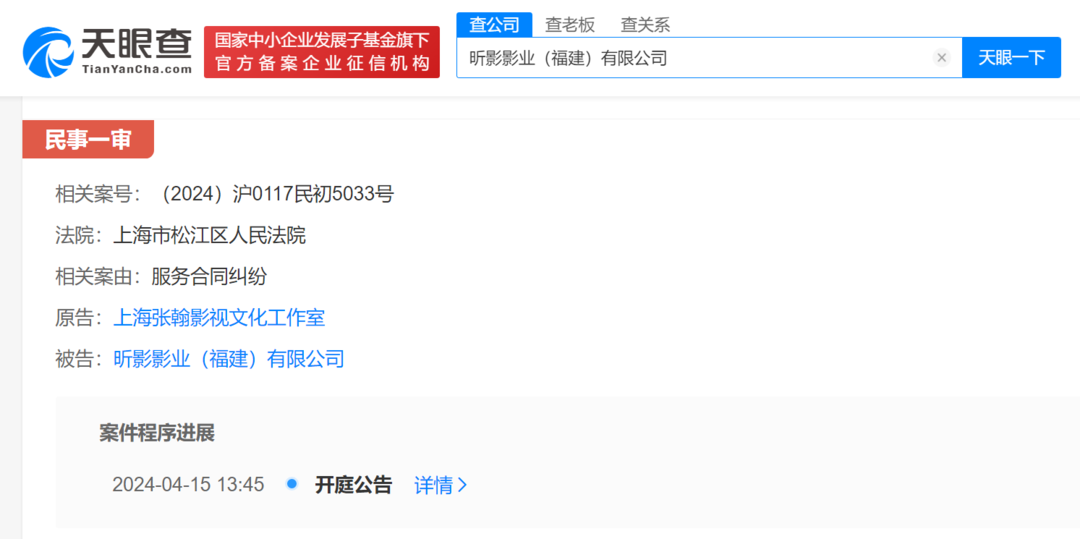Click the blue timeline dot before 开庭公告

[292, 484]
